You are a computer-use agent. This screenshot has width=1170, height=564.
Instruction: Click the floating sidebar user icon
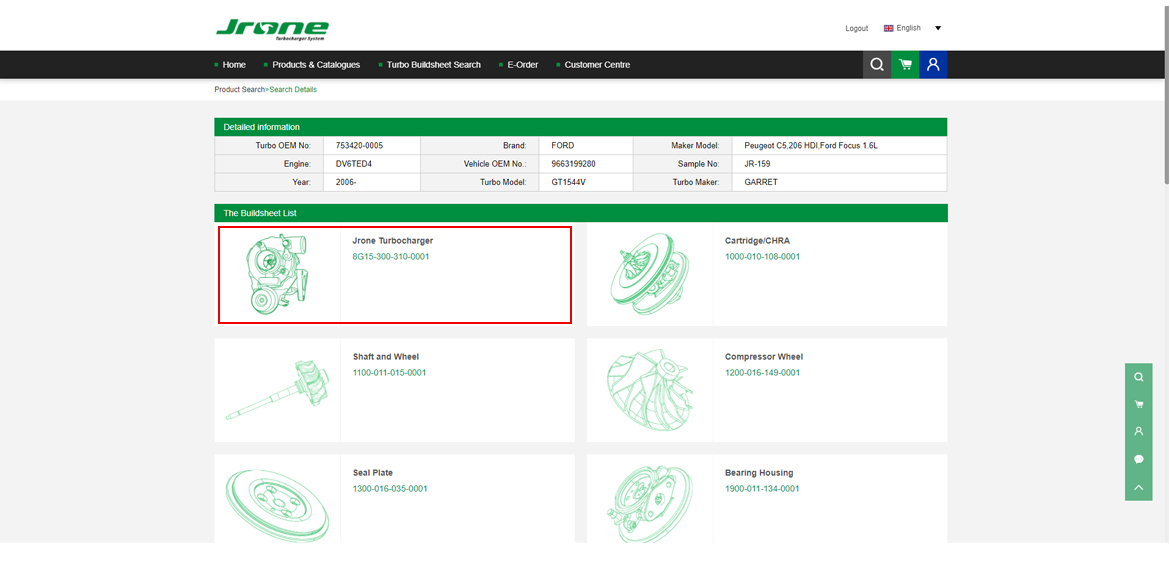click(x=1139, y=431)
